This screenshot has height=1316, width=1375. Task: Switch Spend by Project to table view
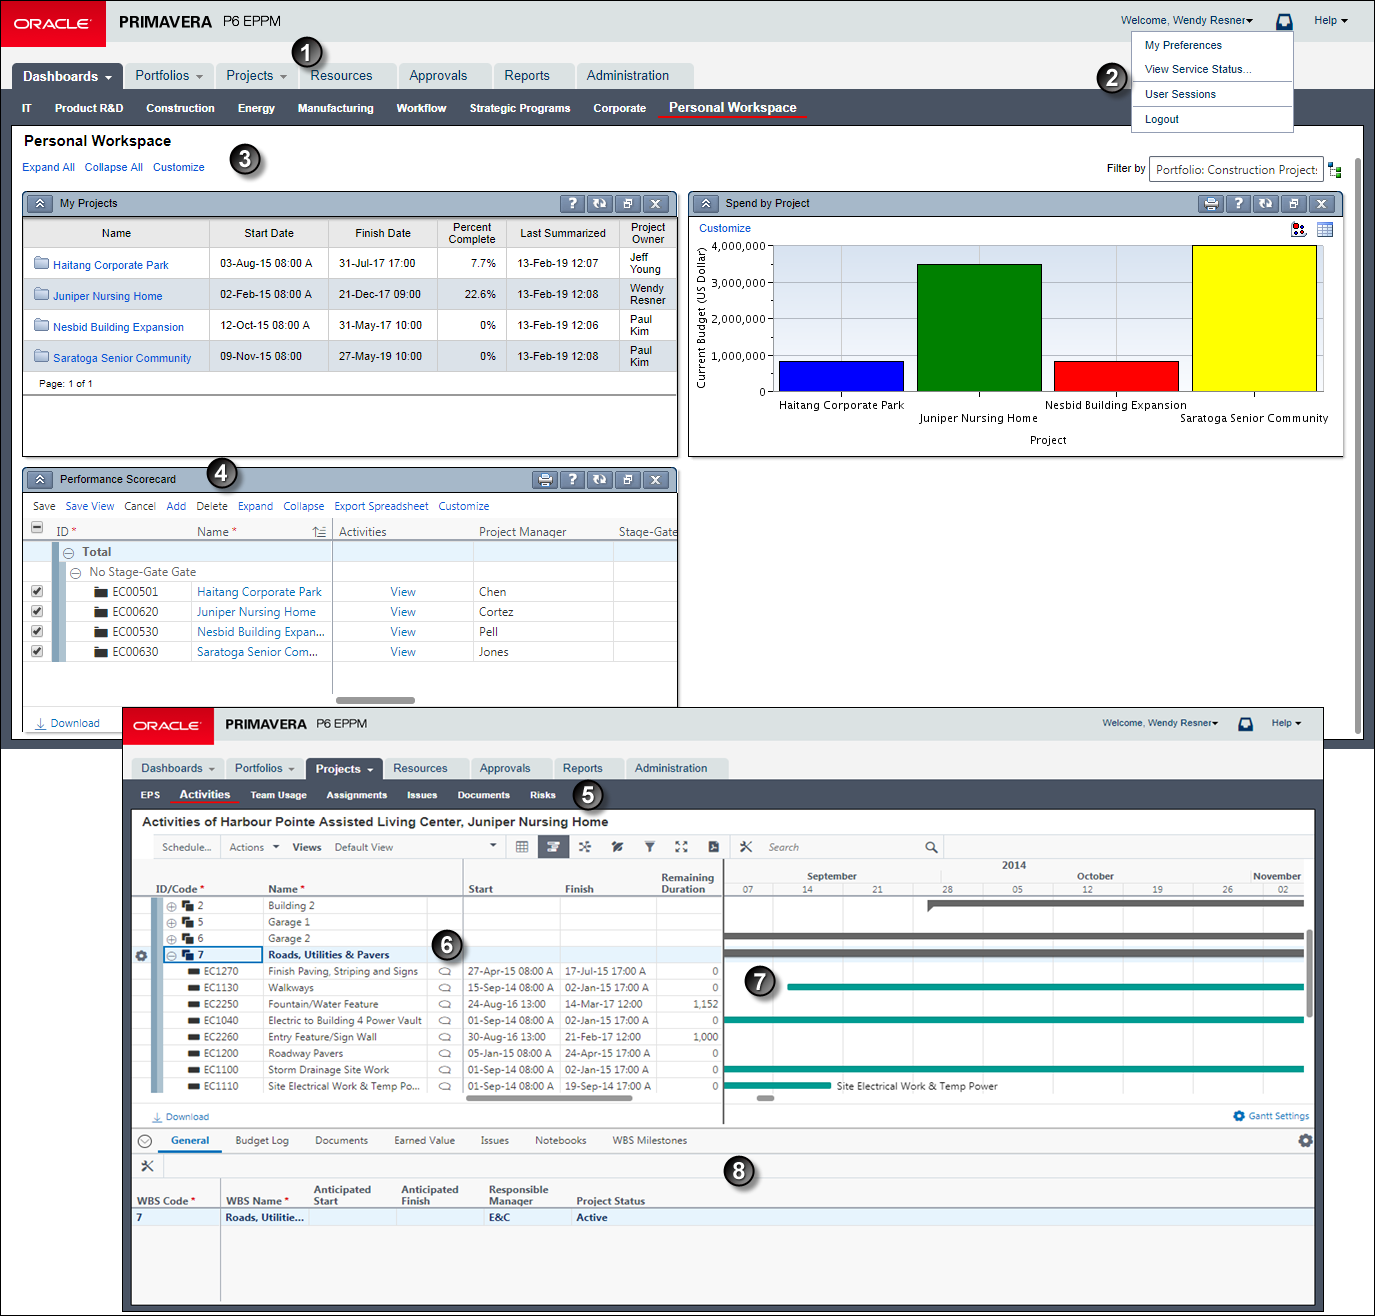(x=1325, y=229)
